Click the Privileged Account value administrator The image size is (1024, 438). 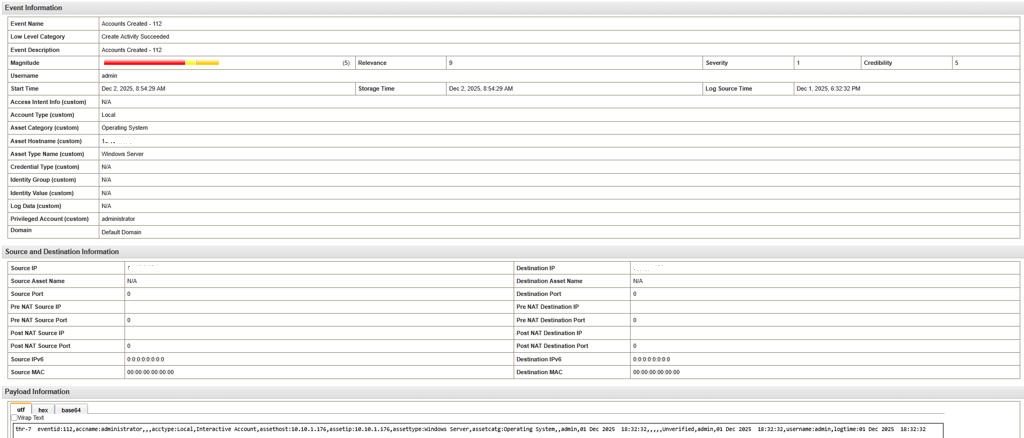[x=118, y=218]
